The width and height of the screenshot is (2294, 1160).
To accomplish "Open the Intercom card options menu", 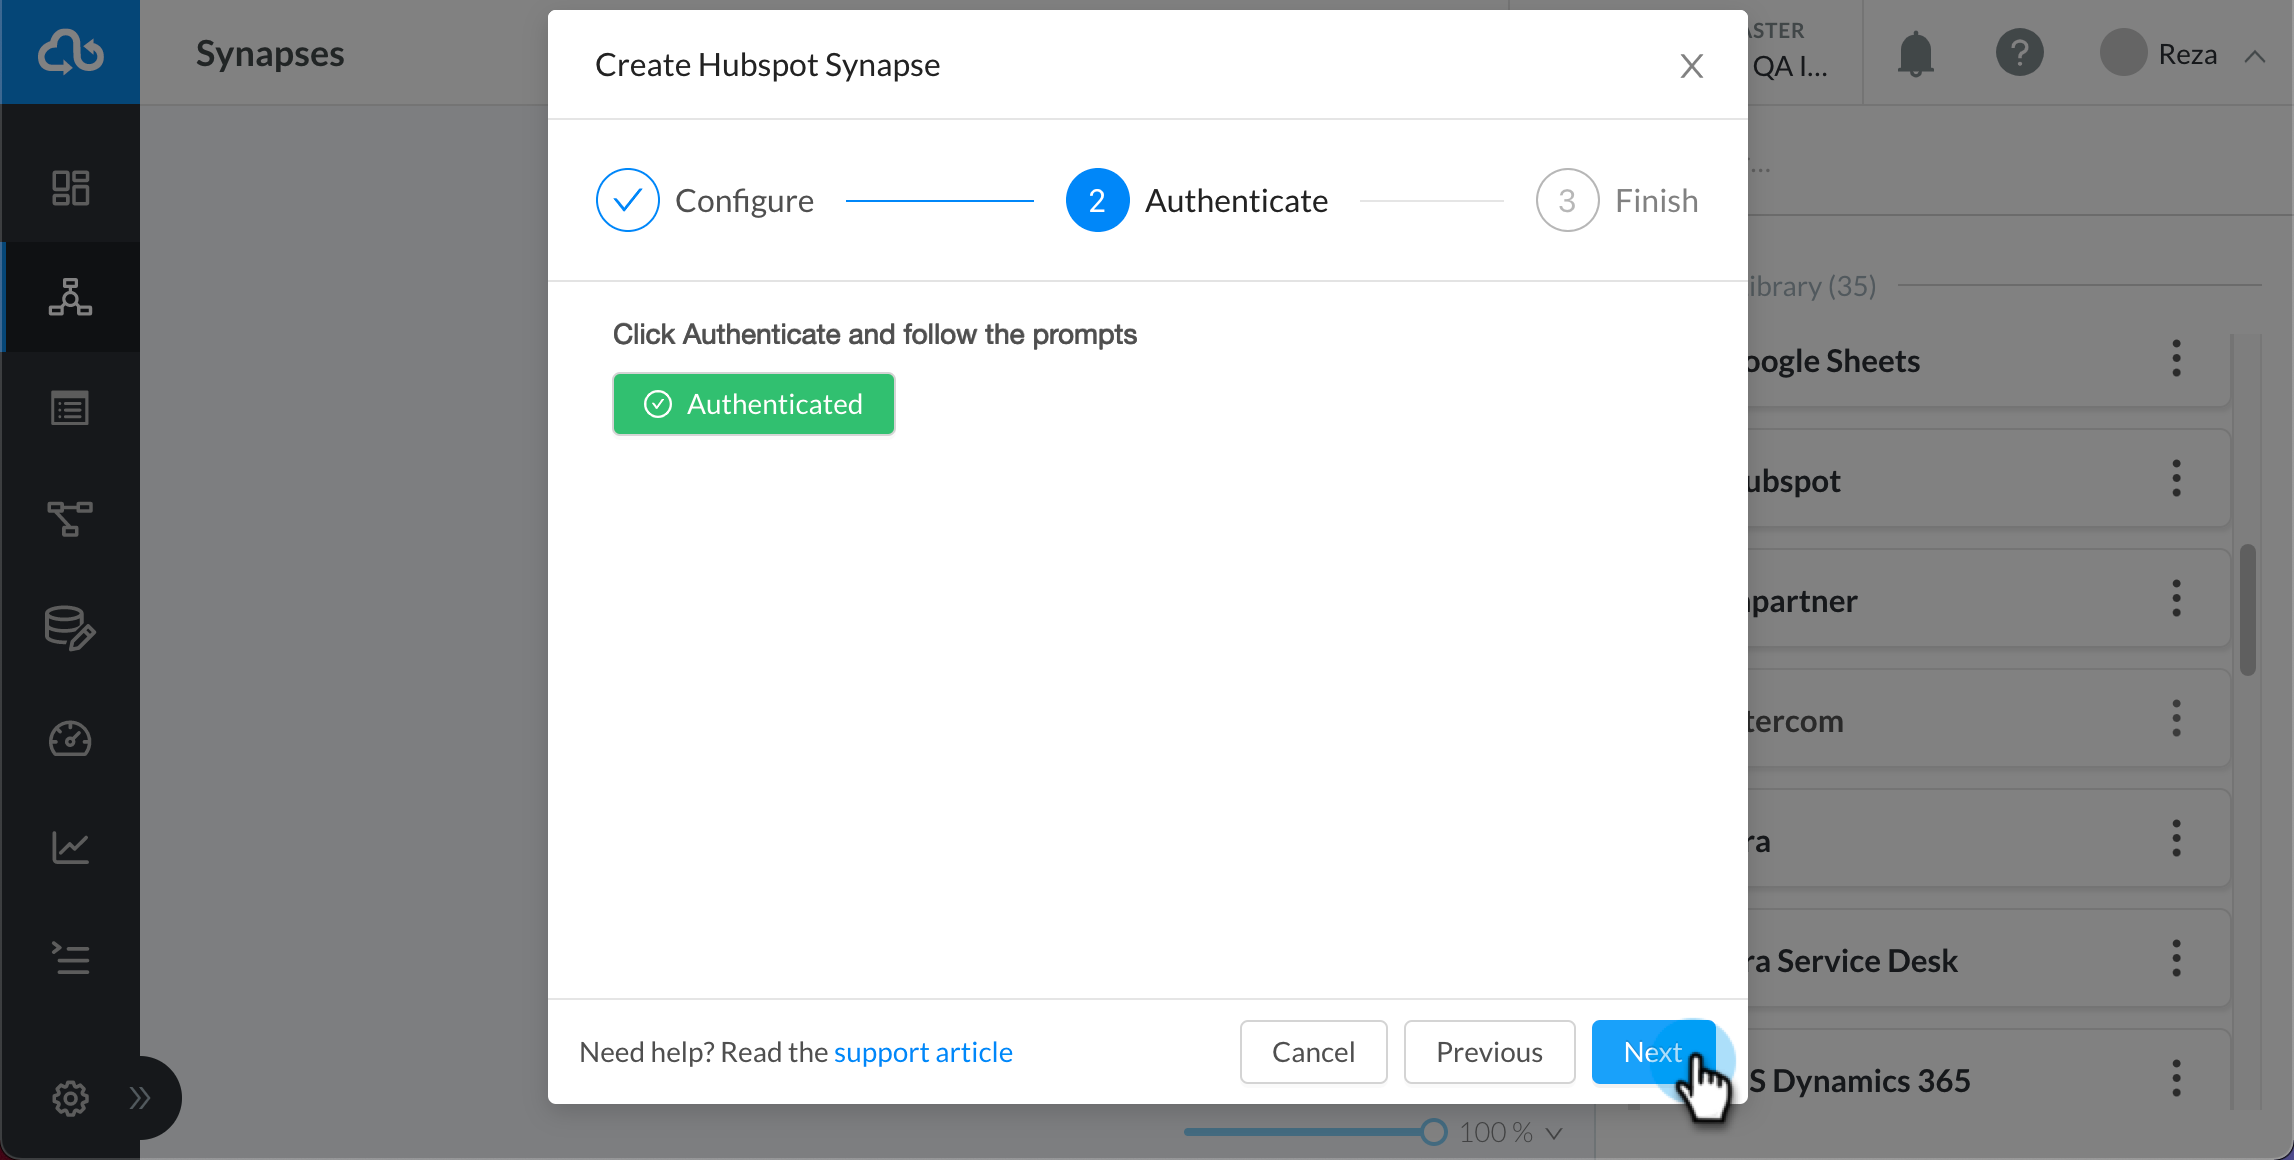I will click(x=2177, y=719).
